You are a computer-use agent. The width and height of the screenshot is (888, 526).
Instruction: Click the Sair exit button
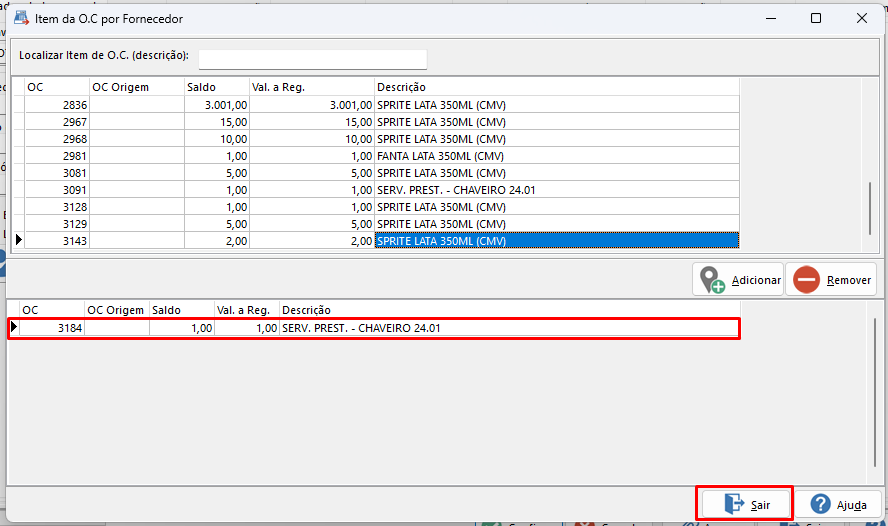746,504
